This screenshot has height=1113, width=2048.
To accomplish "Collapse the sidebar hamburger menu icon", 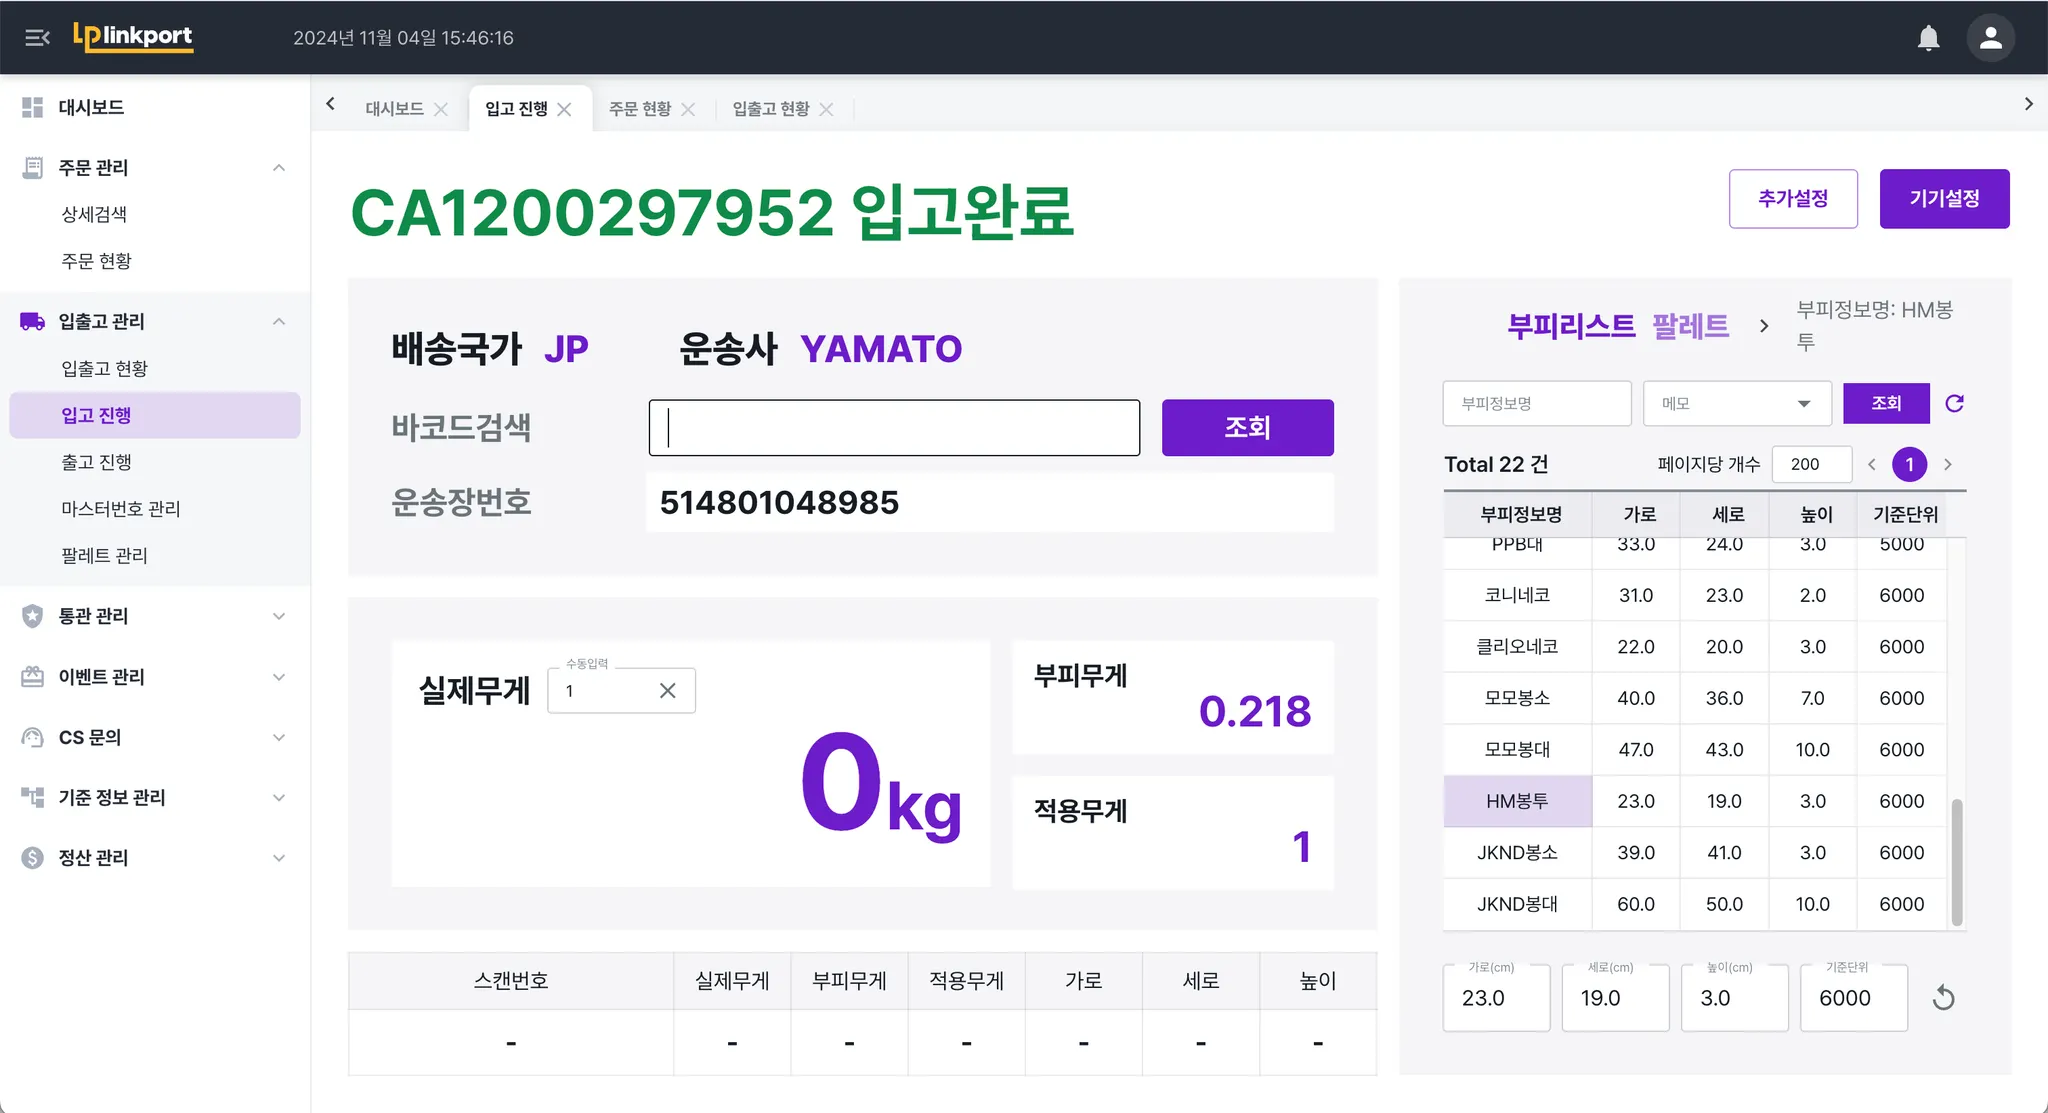I will tap(37, 38).
